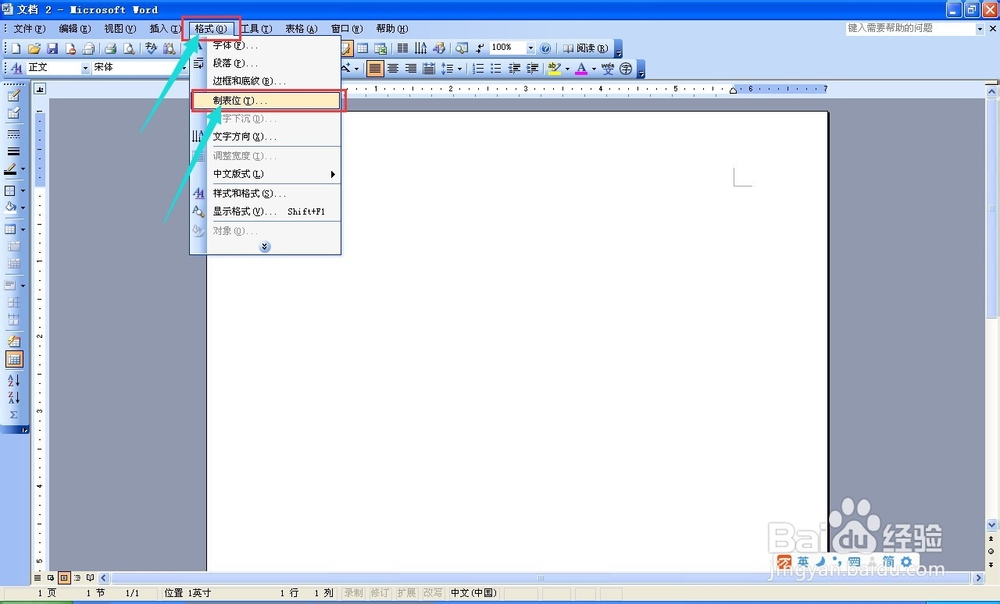Toggle 改写 overtype mode in status bar
1000x604 pixels.
[x=432, y=593]
